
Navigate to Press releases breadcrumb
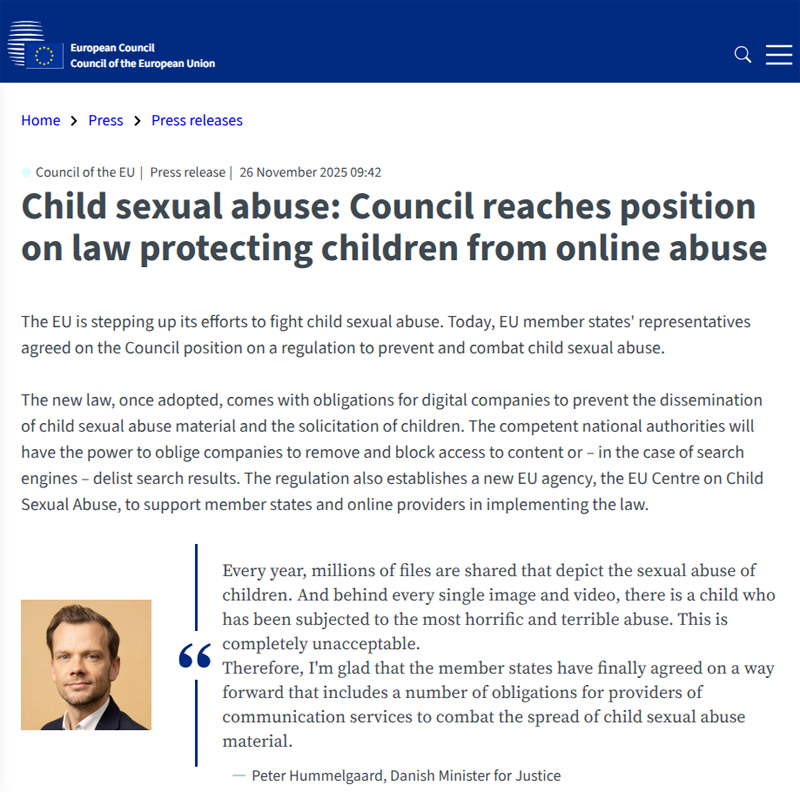point(197,120)
